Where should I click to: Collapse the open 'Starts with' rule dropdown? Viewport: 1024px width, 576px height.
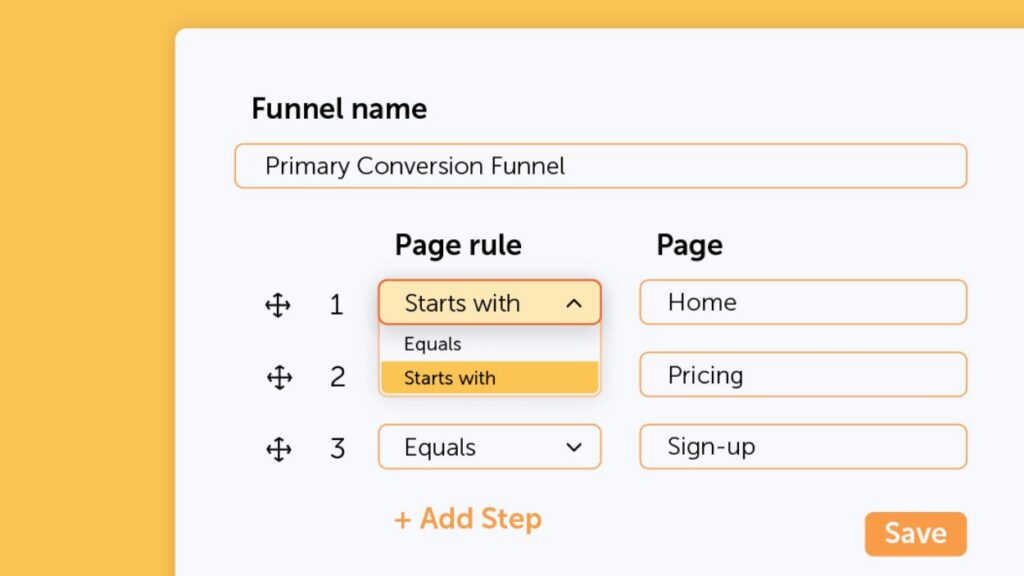point(489,303)
